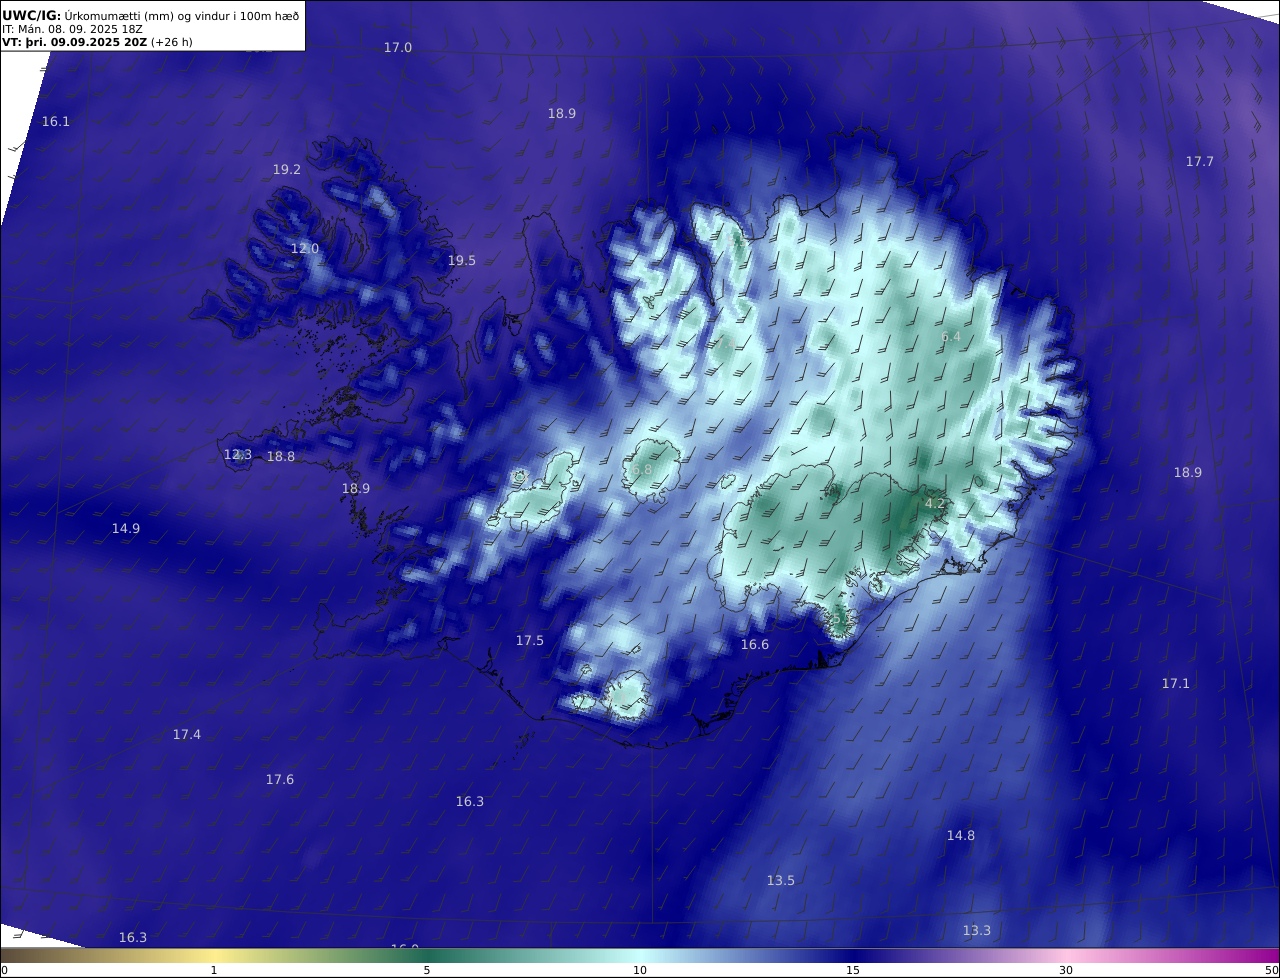The image size is (1280, 978).
Task: Click the title line "UWC/IG: Úrkomumætti (mm) og vindur í 100m hæð"
Action: pos(151,15)
